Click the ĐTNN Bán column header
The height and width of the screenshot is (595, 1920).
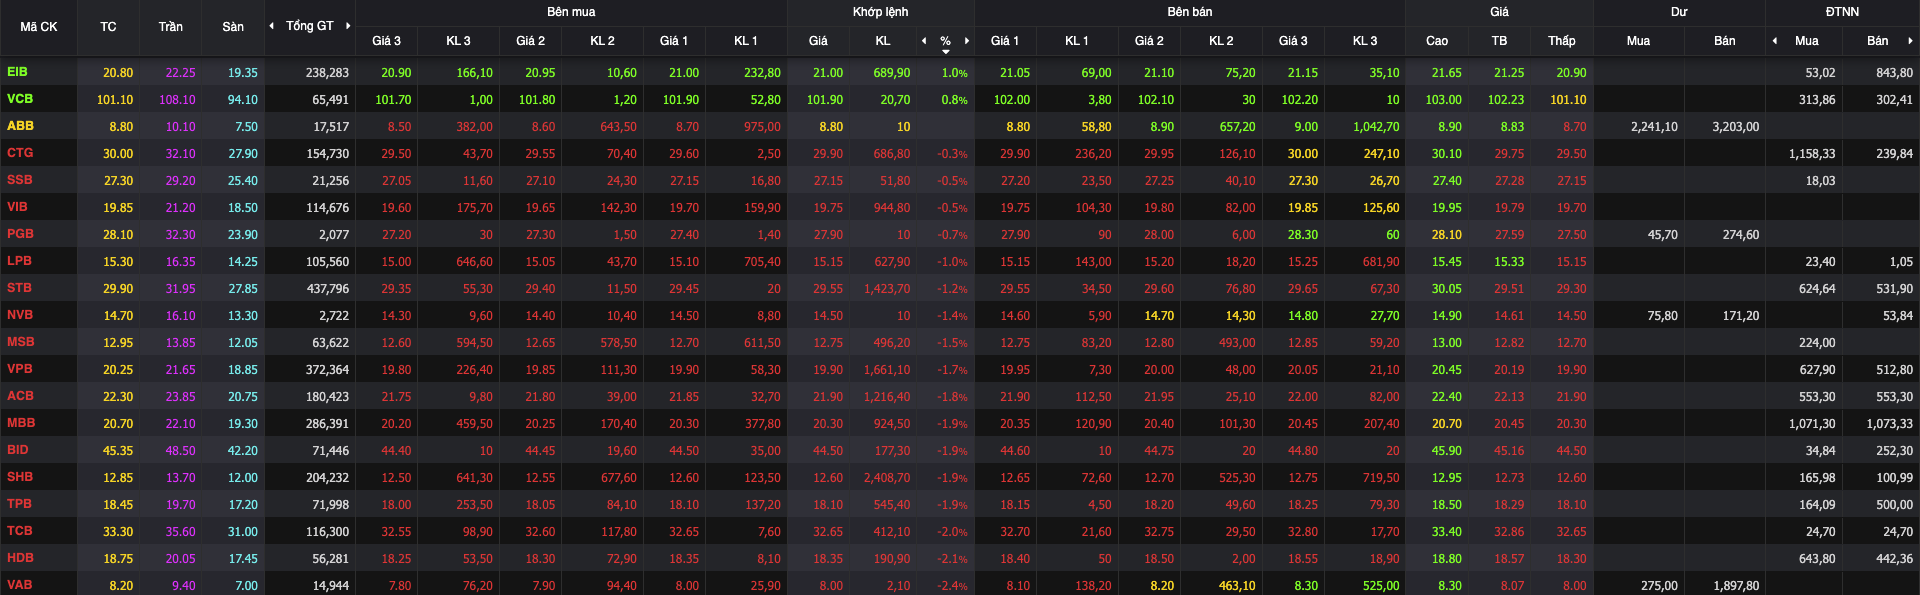click(x=1878, y=41)
